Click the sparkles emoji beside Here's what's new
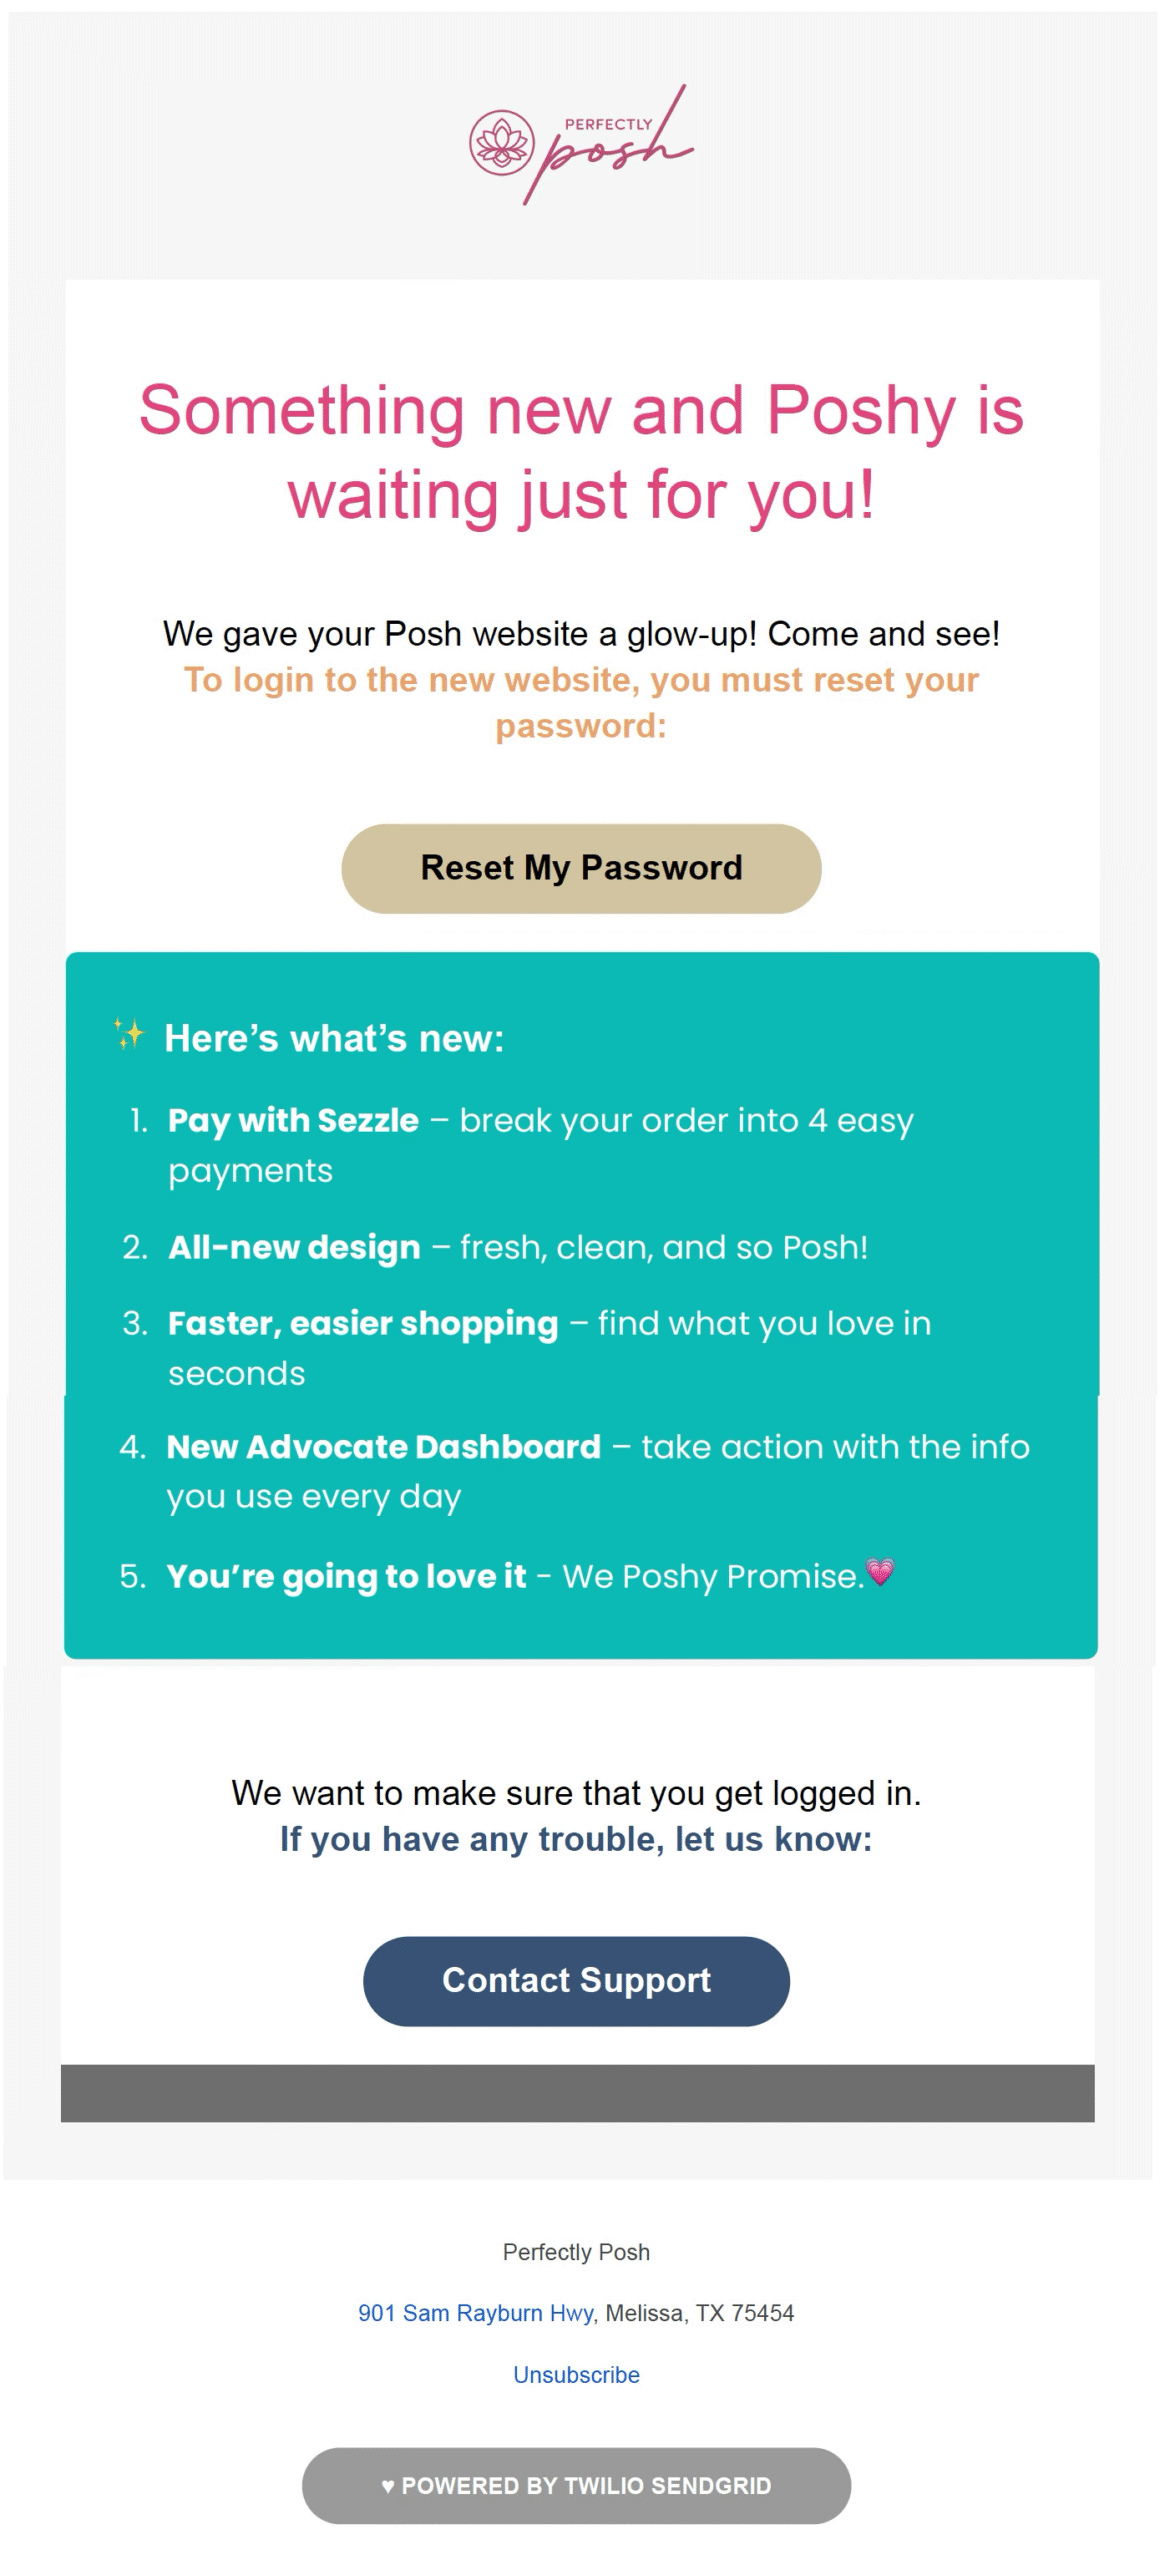Viewport: 1170px width, 2560px height. [x=129, y=1033]
